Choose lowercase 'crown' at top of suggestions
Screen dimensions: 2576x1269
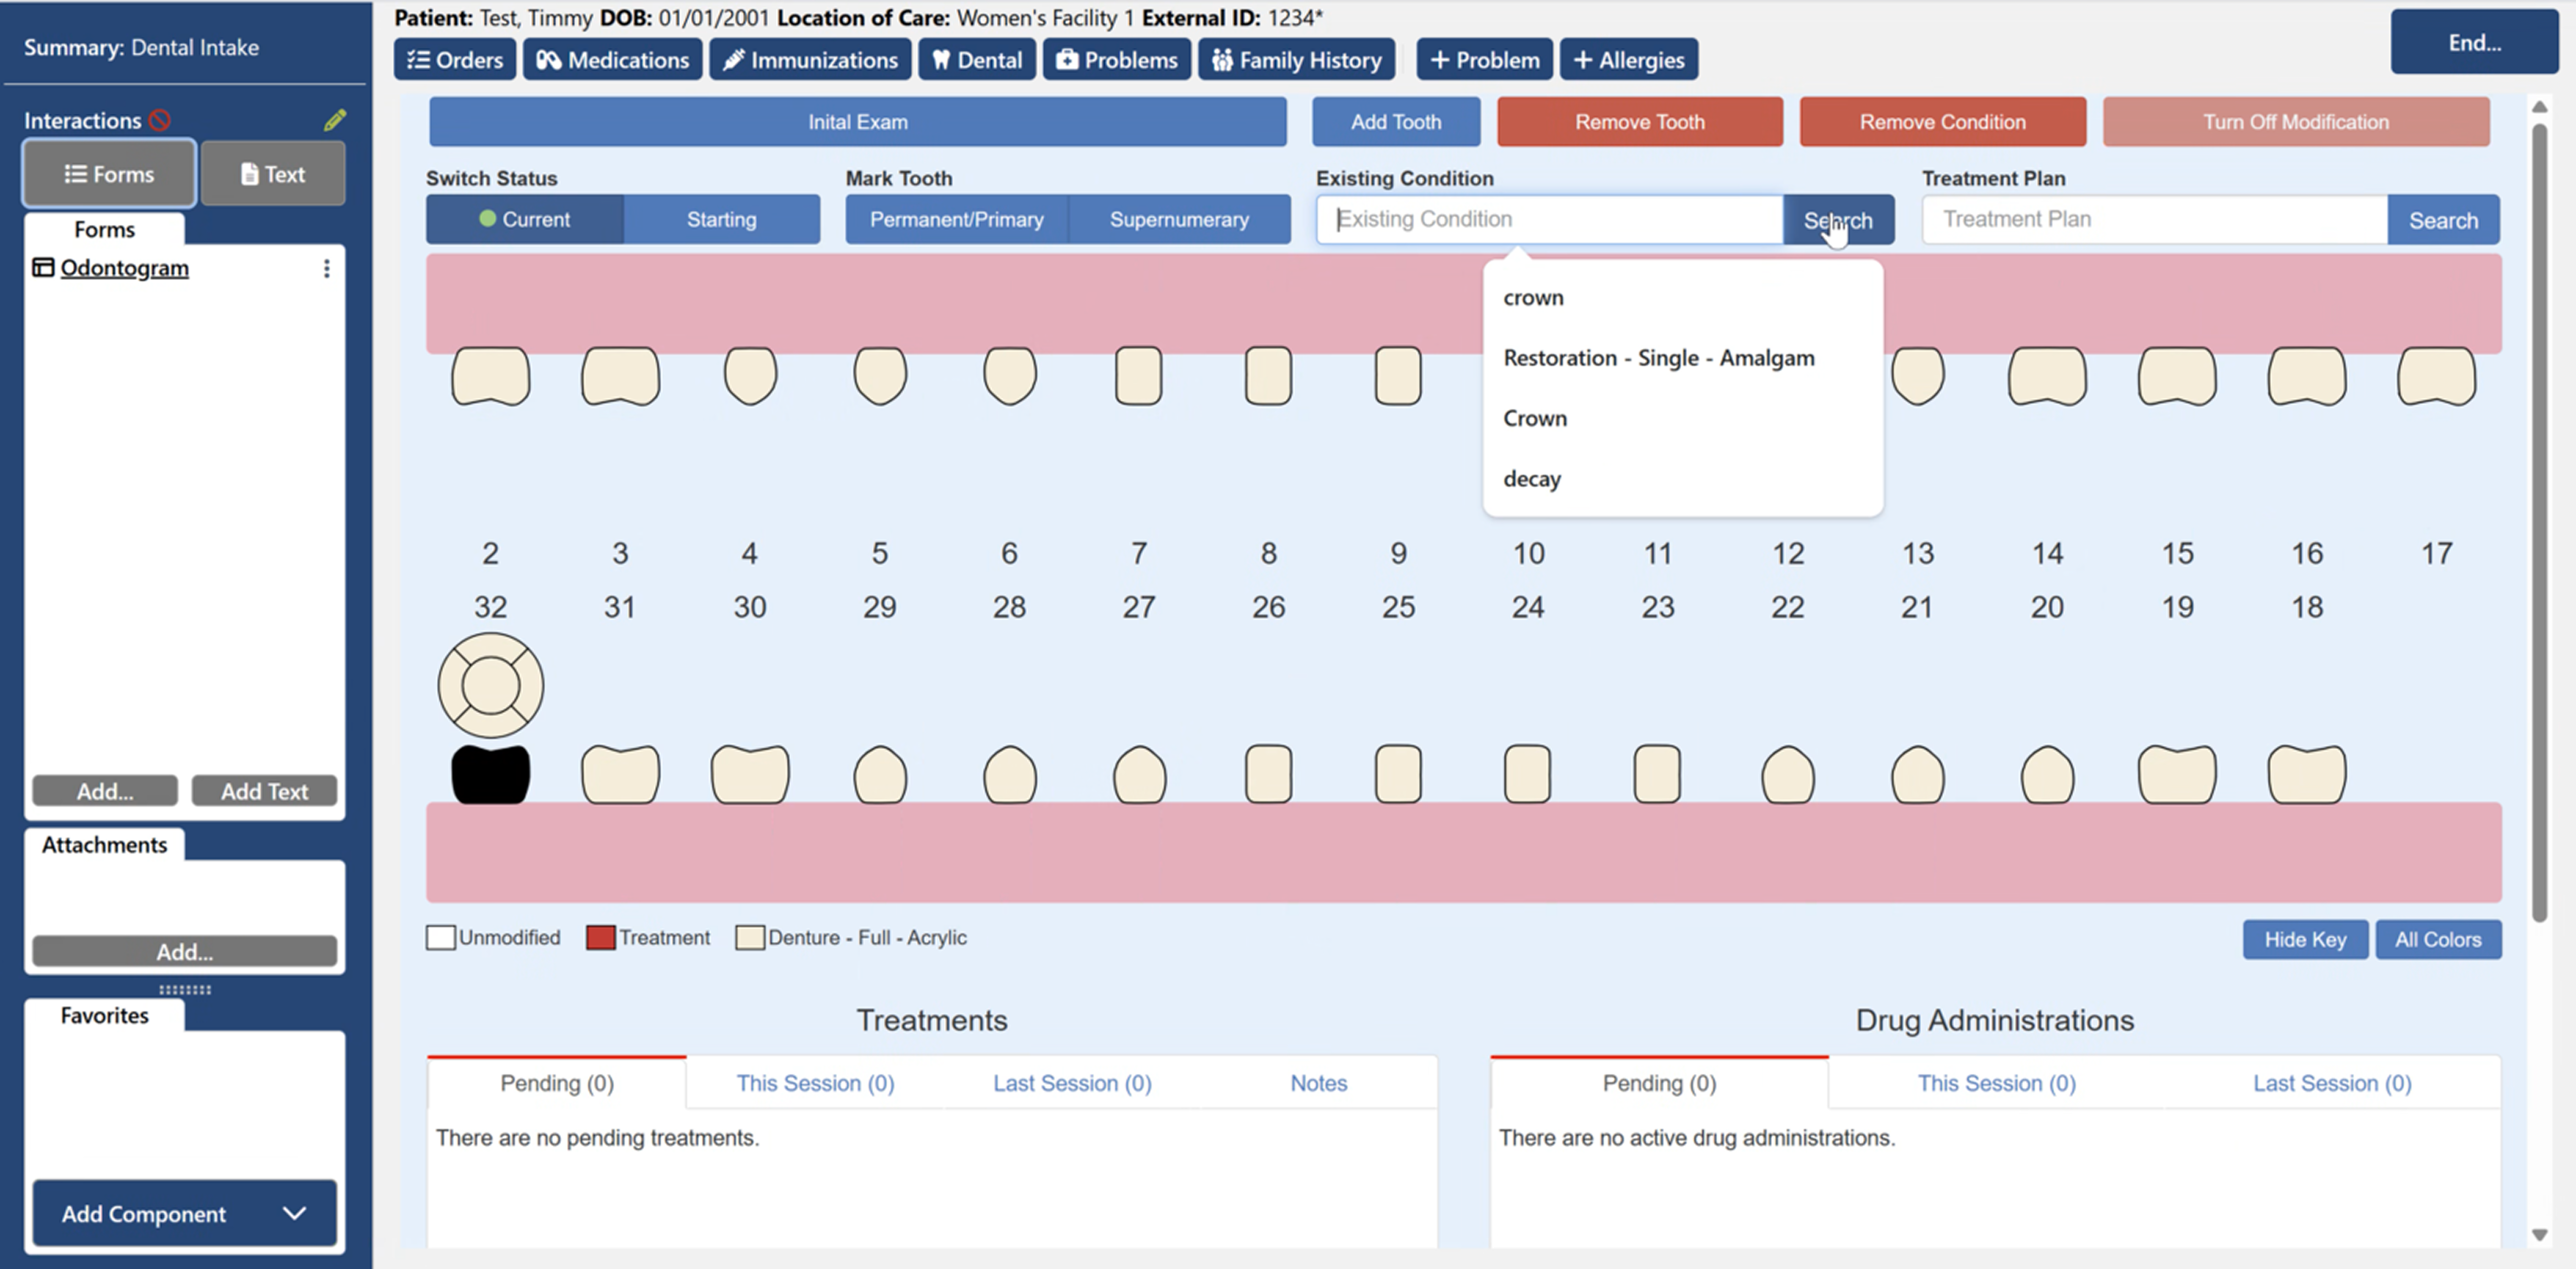coord(1533,297)
